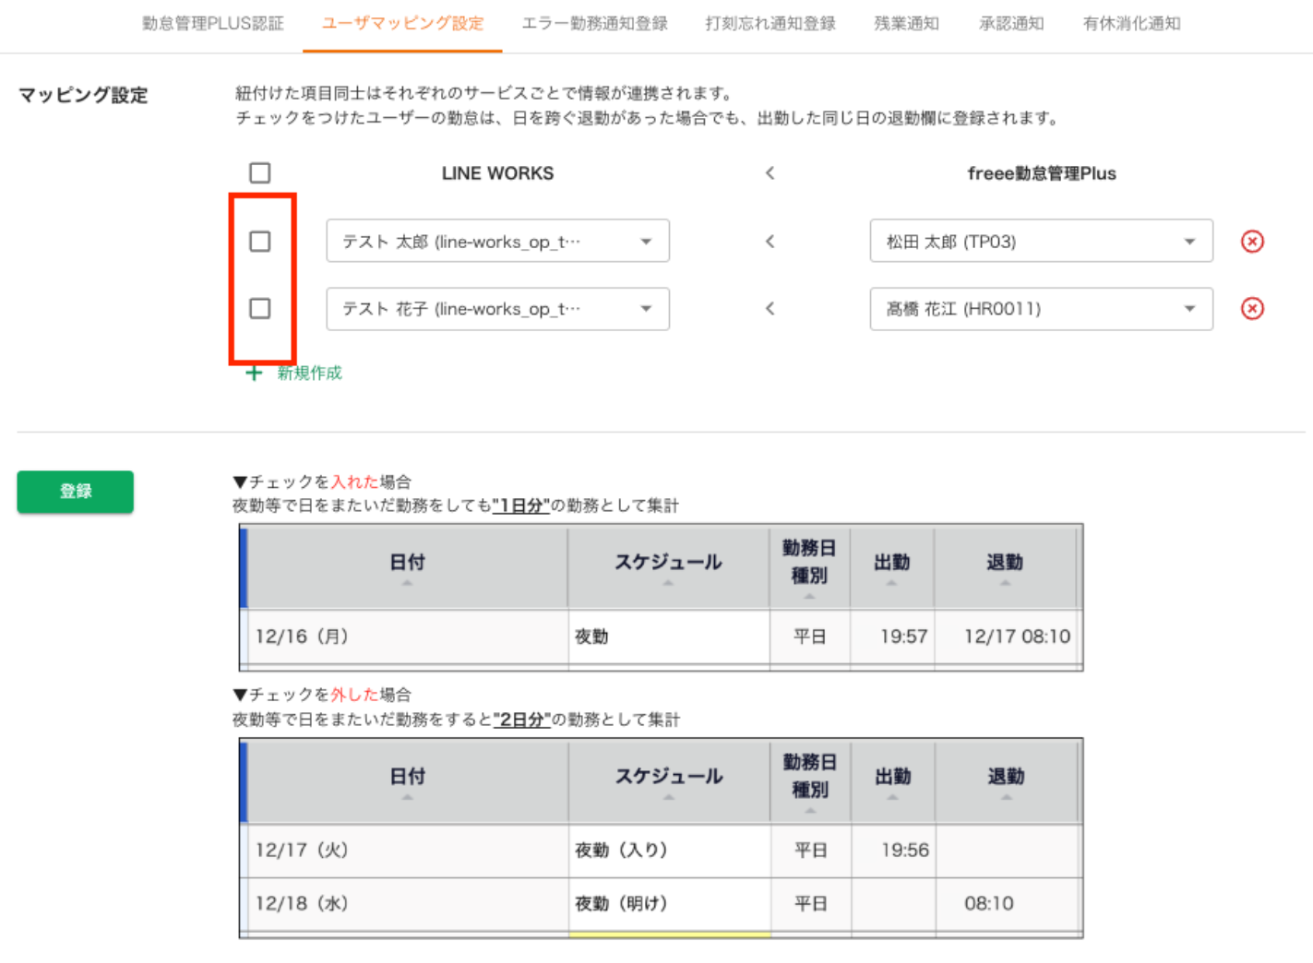
Task: Open the 承認通知 tab
Action: pos(1011,23)
